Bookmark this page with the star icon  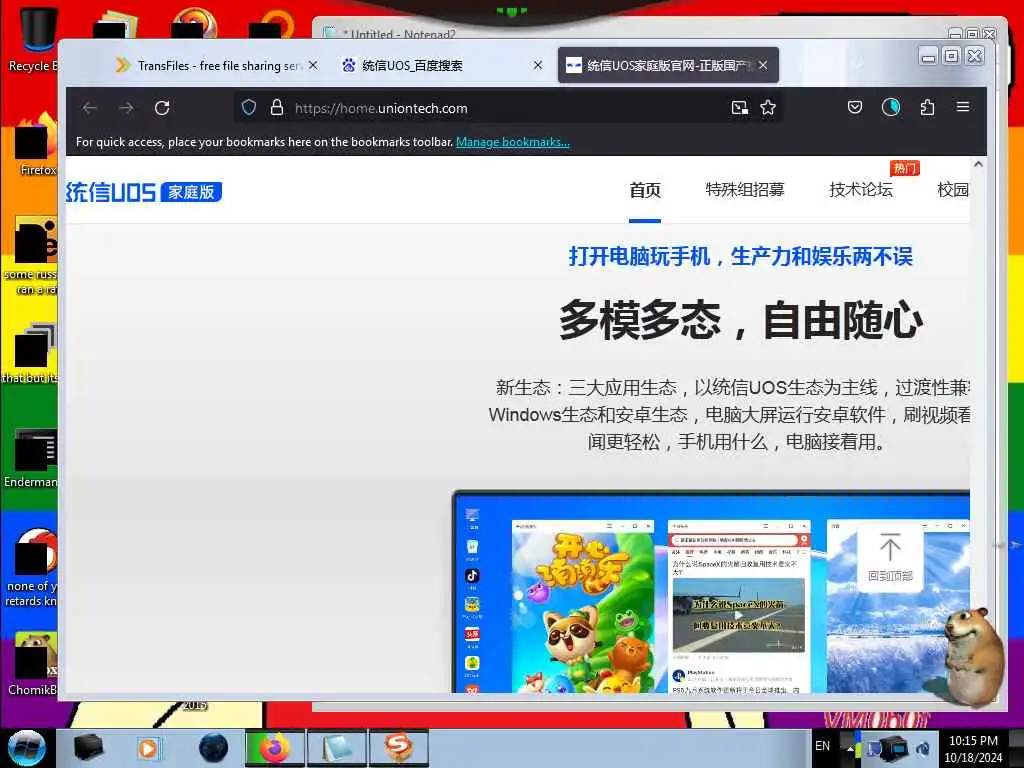[768, 108]
